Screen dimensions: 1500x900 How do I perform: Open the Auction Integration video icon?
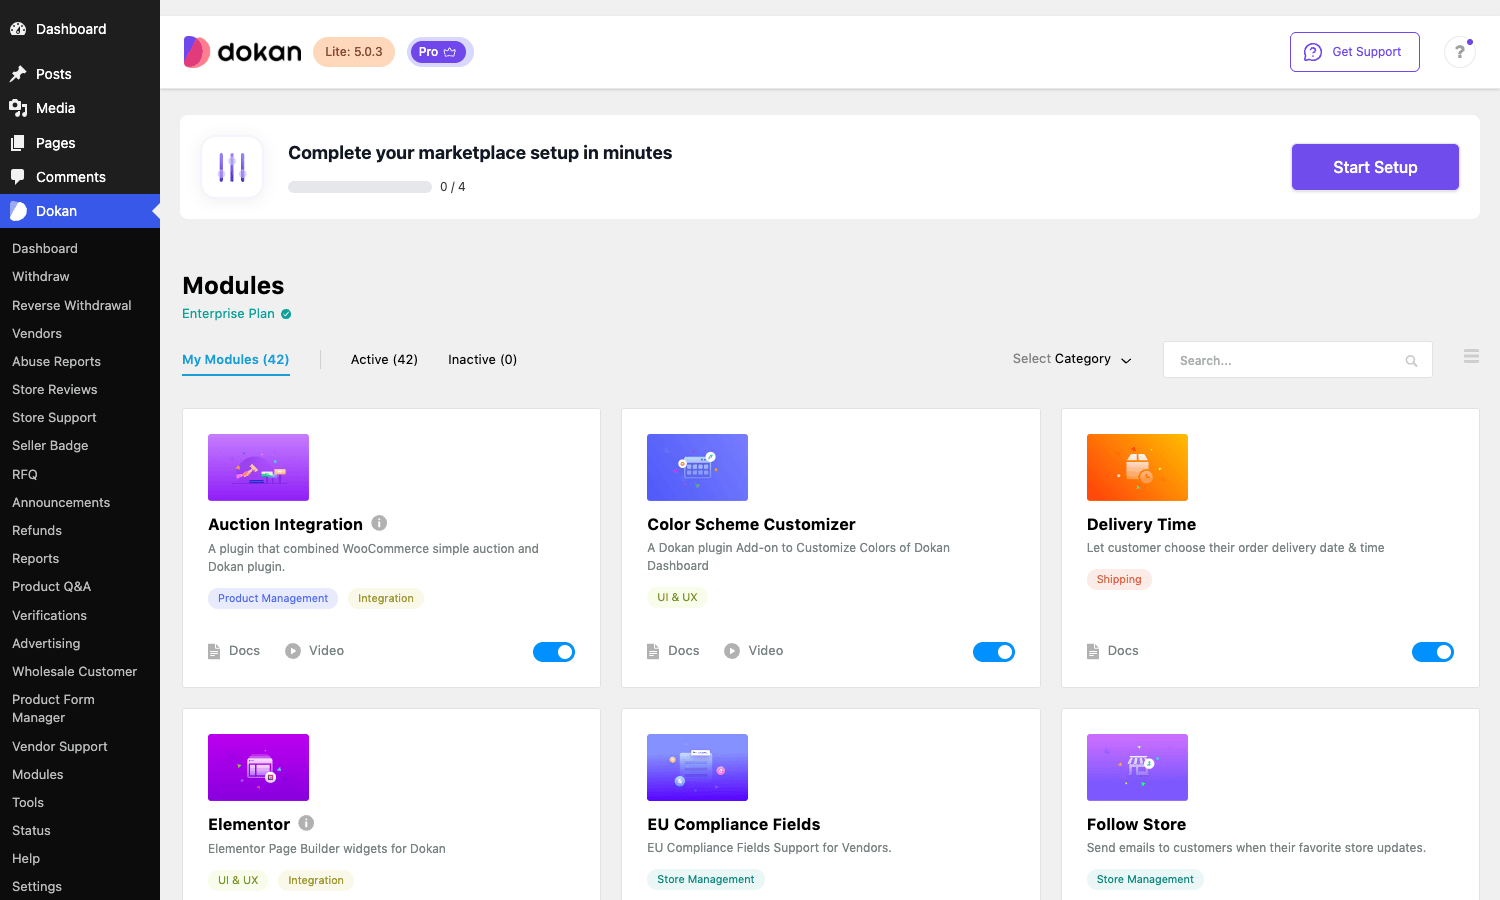coord(293,651)
